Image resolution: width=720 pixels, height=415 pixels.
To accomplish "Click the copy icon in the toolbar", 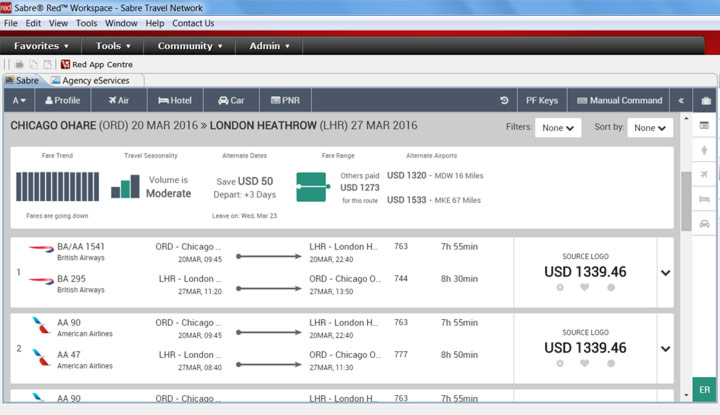I will click(x=34, y=65).
